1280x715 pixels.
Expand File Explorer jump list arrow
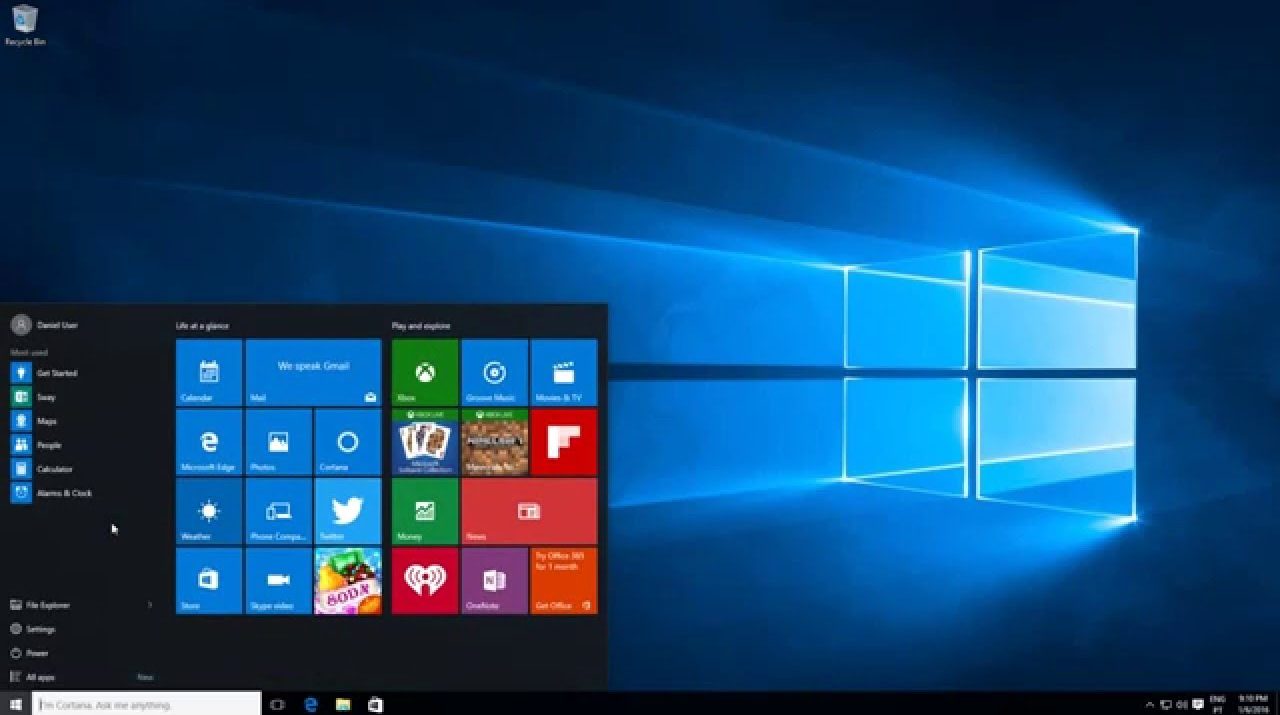pos(150,605)
